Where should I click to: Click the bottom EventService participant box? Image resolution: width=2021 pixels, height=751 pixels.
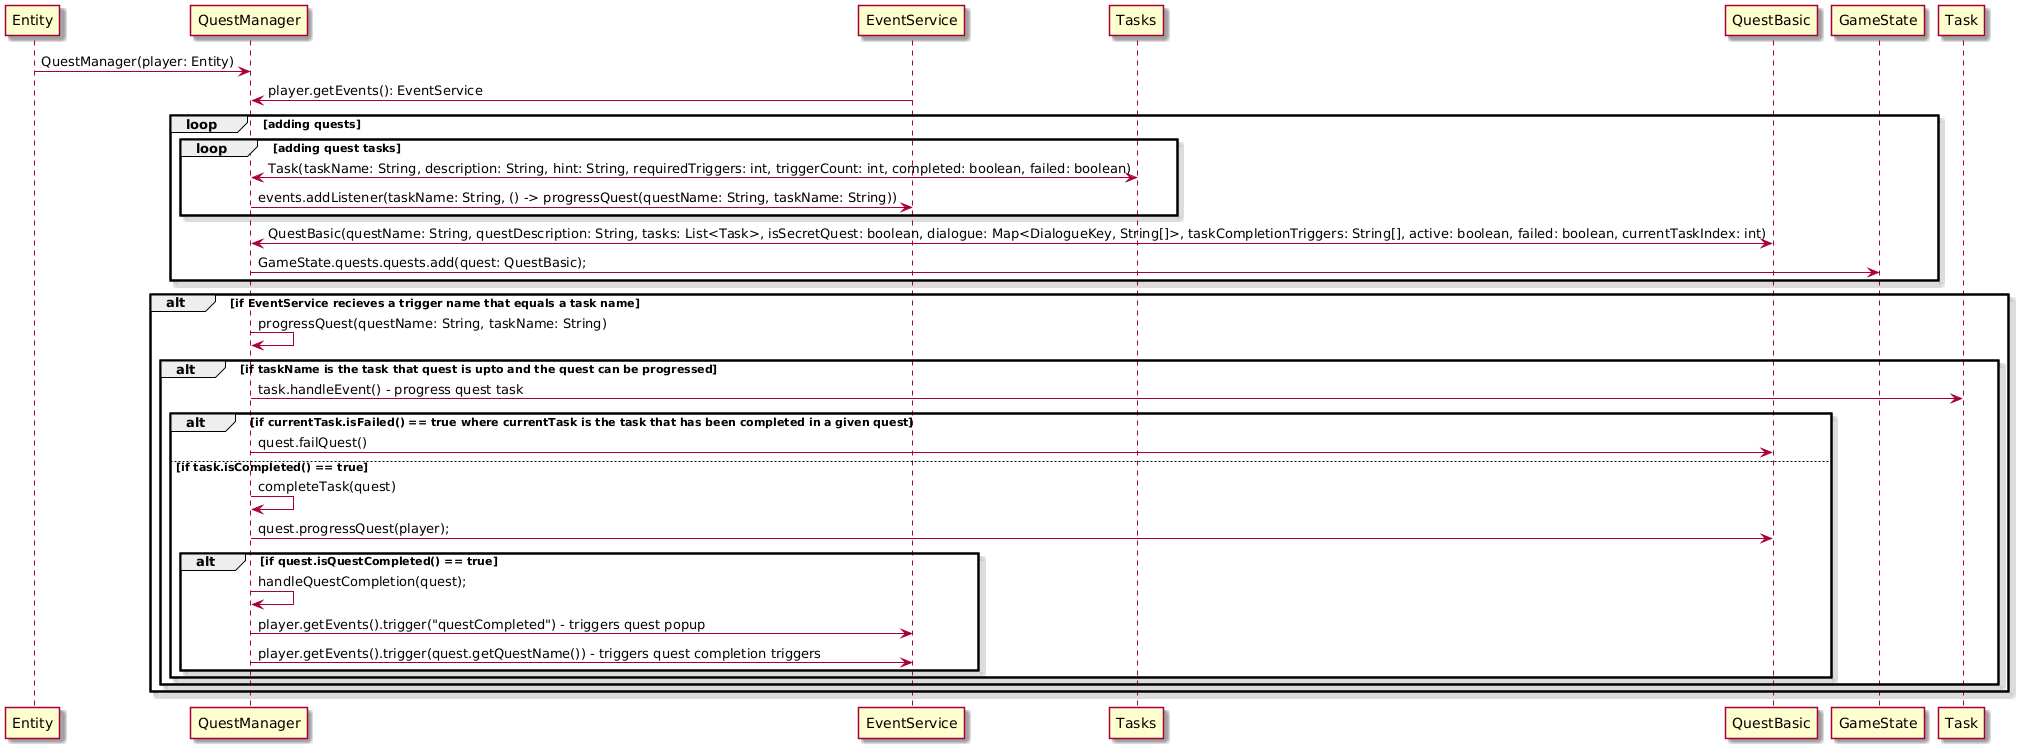click(x=911, y=722)
